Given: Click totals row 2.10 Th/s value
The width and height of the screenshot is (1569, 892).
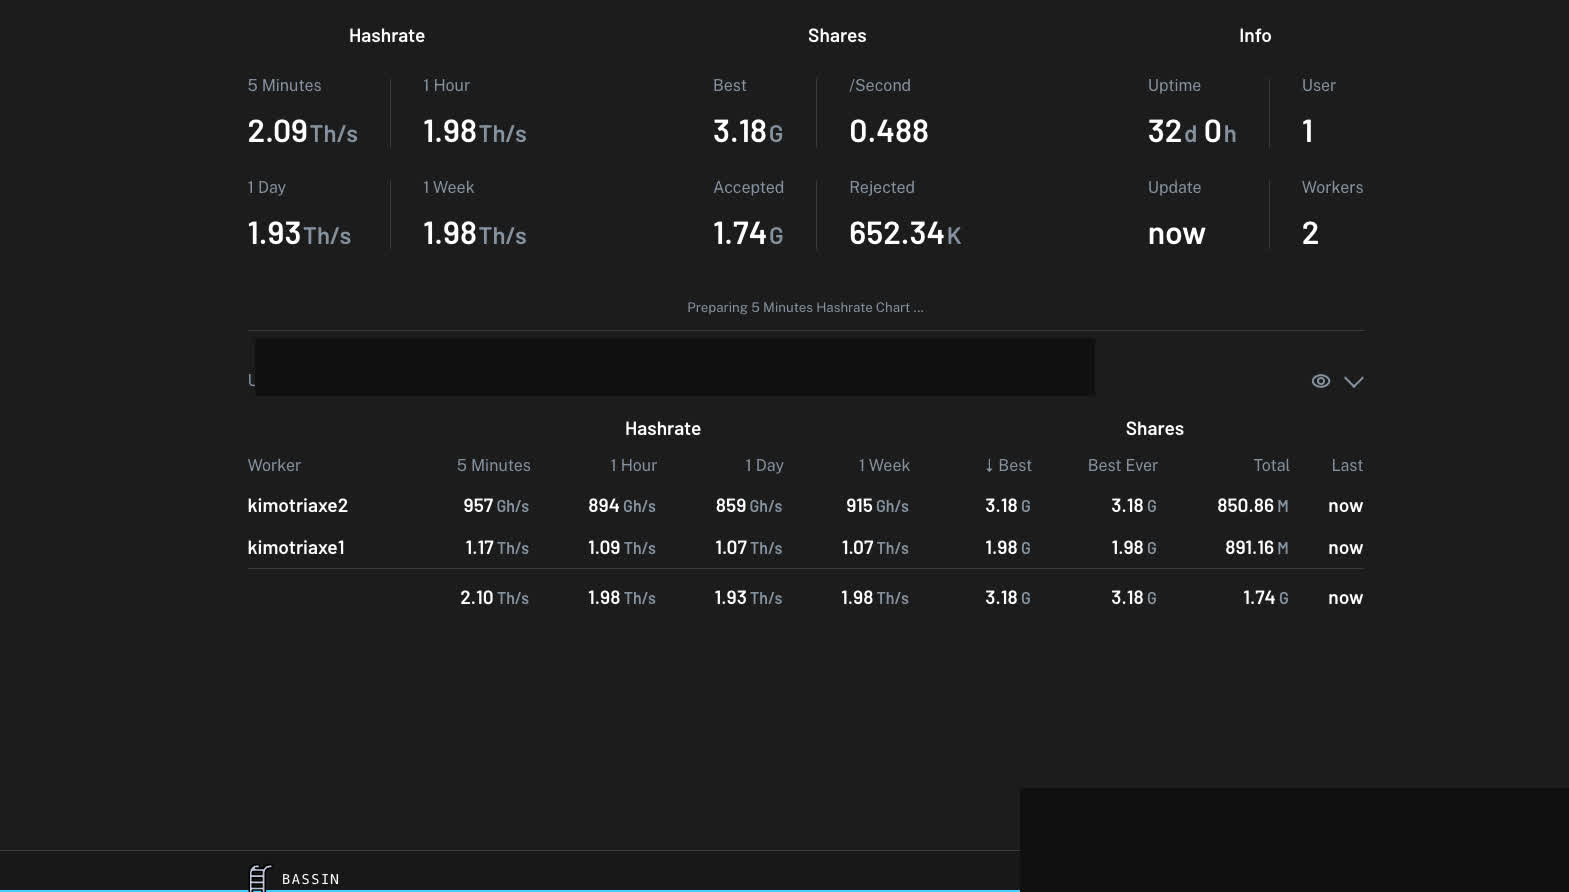Looking at the screenshot, I should 494,598.
